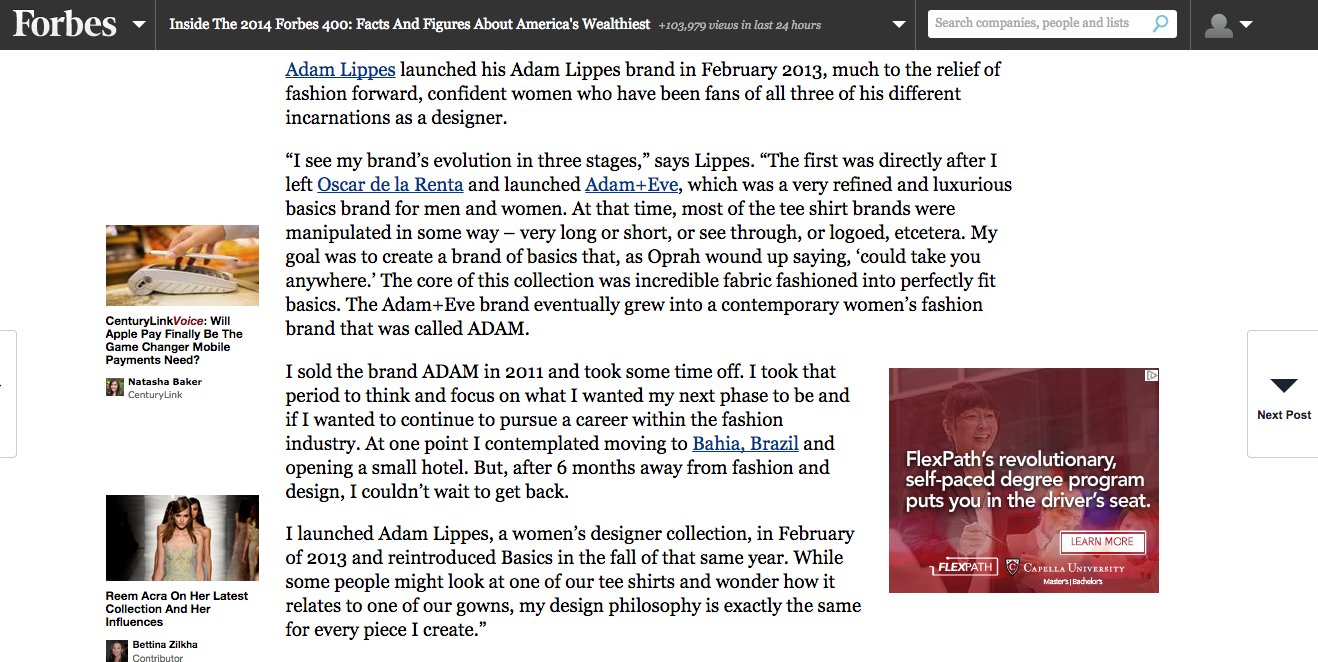1318x662 pixels.
Task: Visit the Bahia, Brazil link
Action: pyautogui.click(x=745, y=444)
